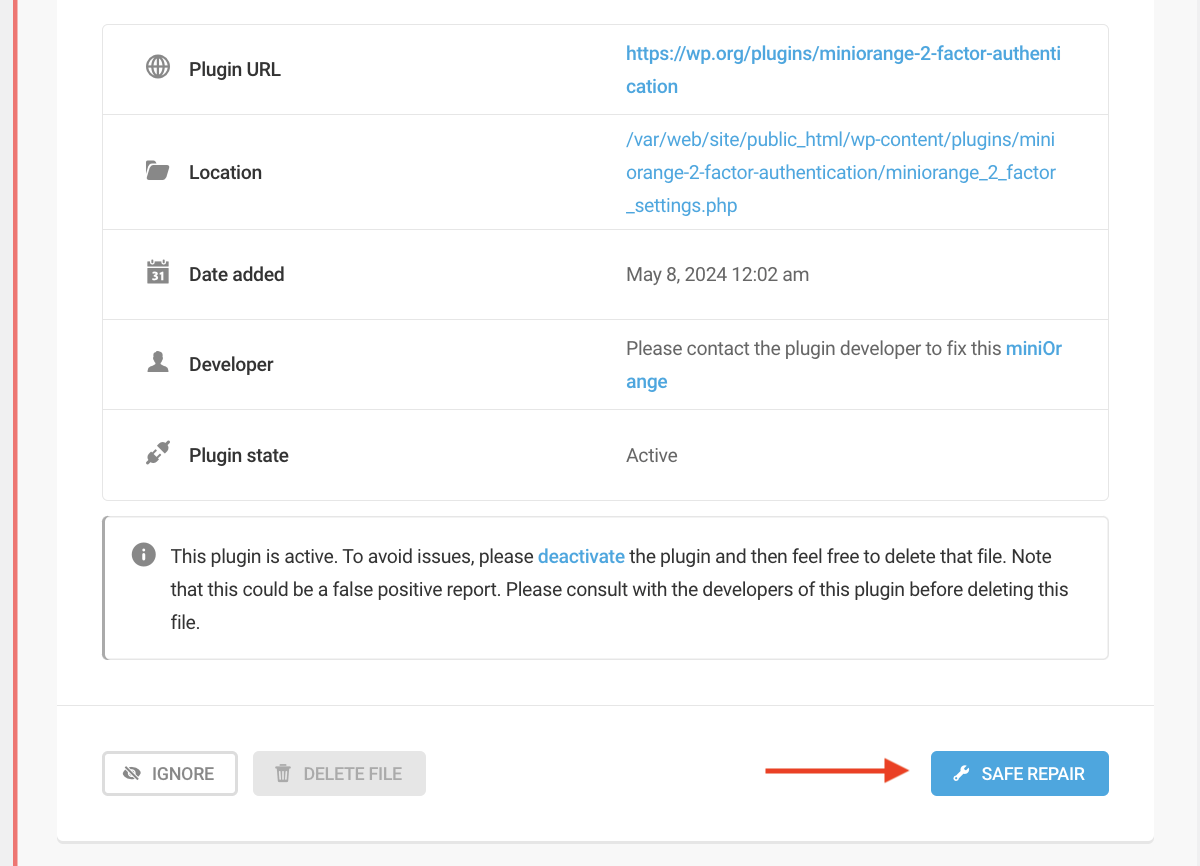Follow the miniOrange developer link
This screenshot has height=866, width=1200.
click(1033, 349)
